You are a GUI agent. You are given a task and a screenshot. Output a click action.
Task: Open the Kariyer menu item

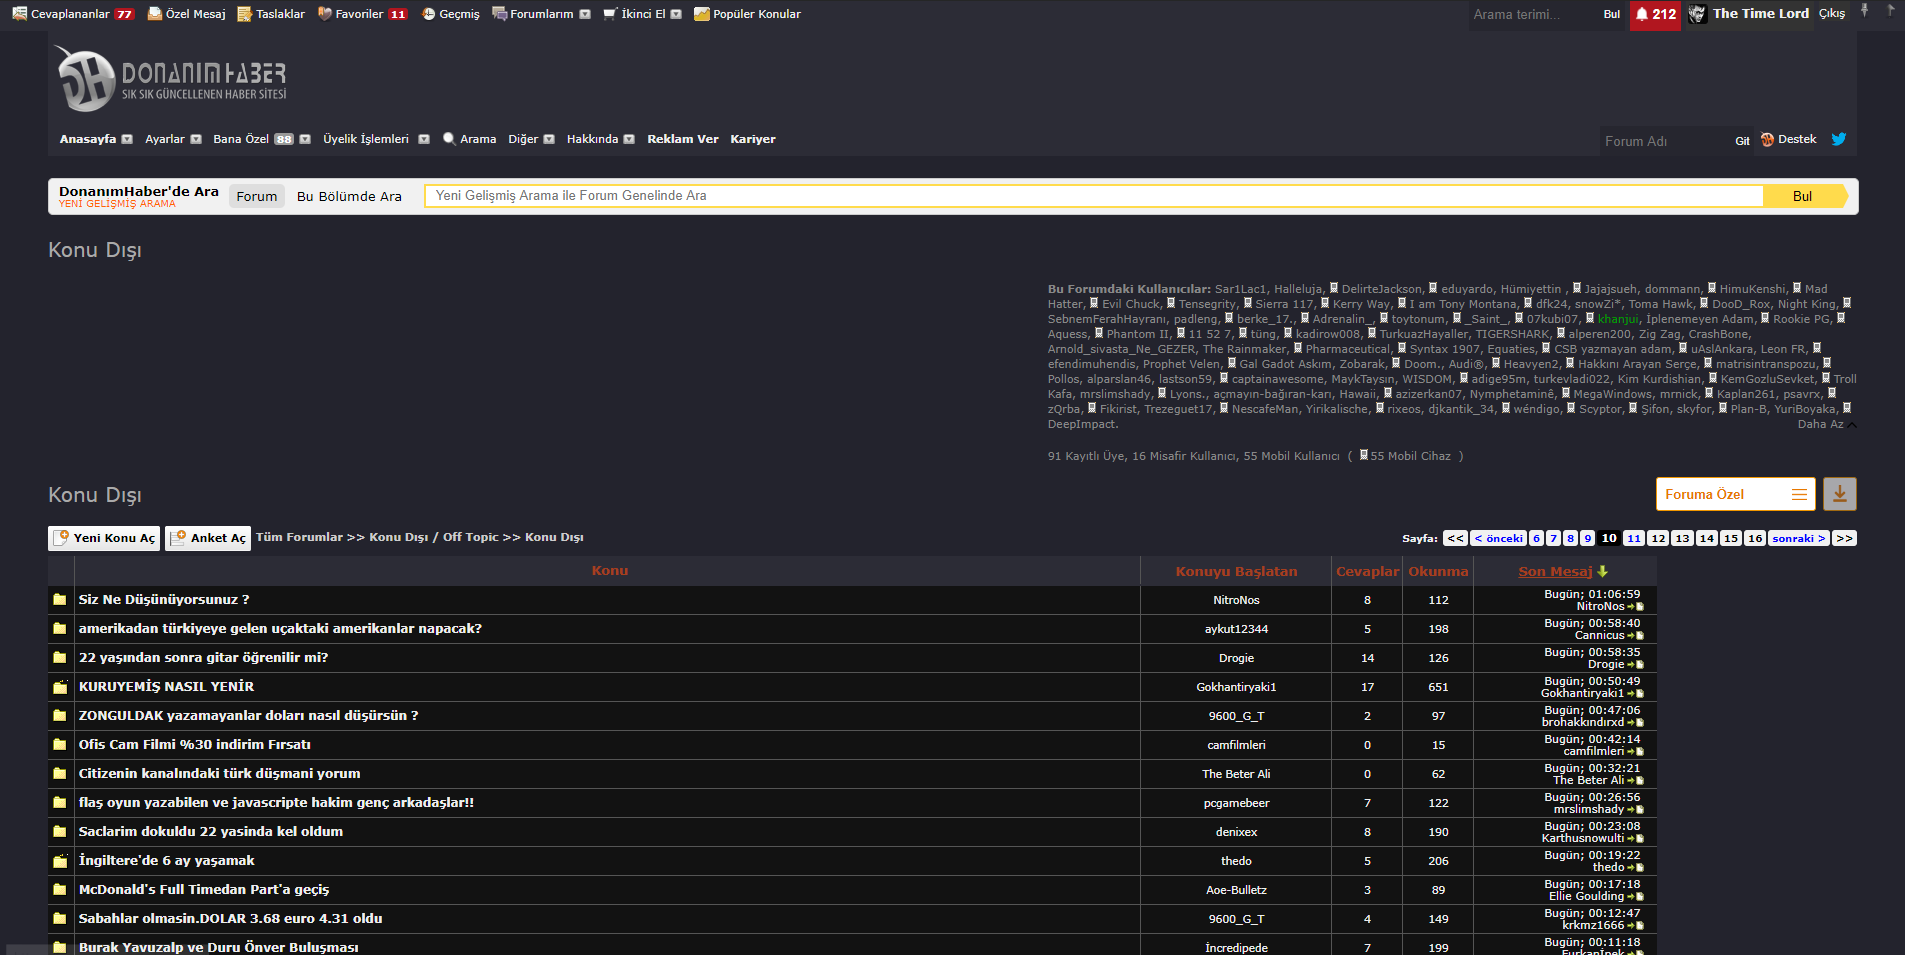(x=753, y=139)
